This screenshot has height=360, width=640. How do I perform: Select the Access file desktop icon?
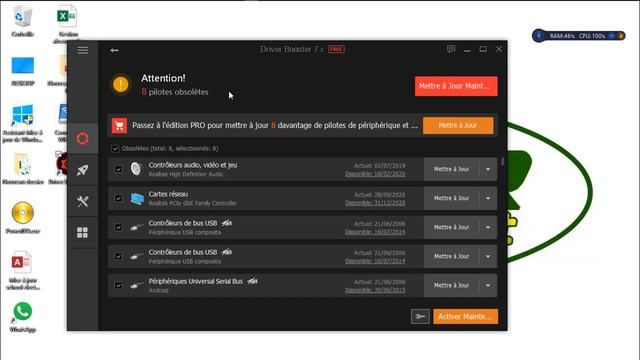[x=22, y=271]
